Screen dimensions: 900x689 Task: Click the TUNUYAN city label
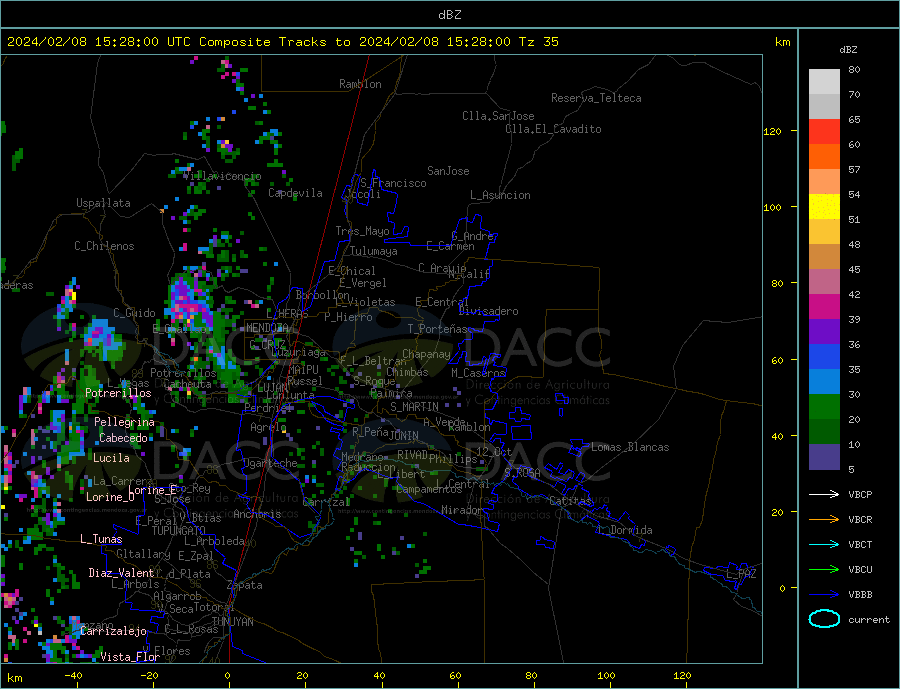pos(232,622)
